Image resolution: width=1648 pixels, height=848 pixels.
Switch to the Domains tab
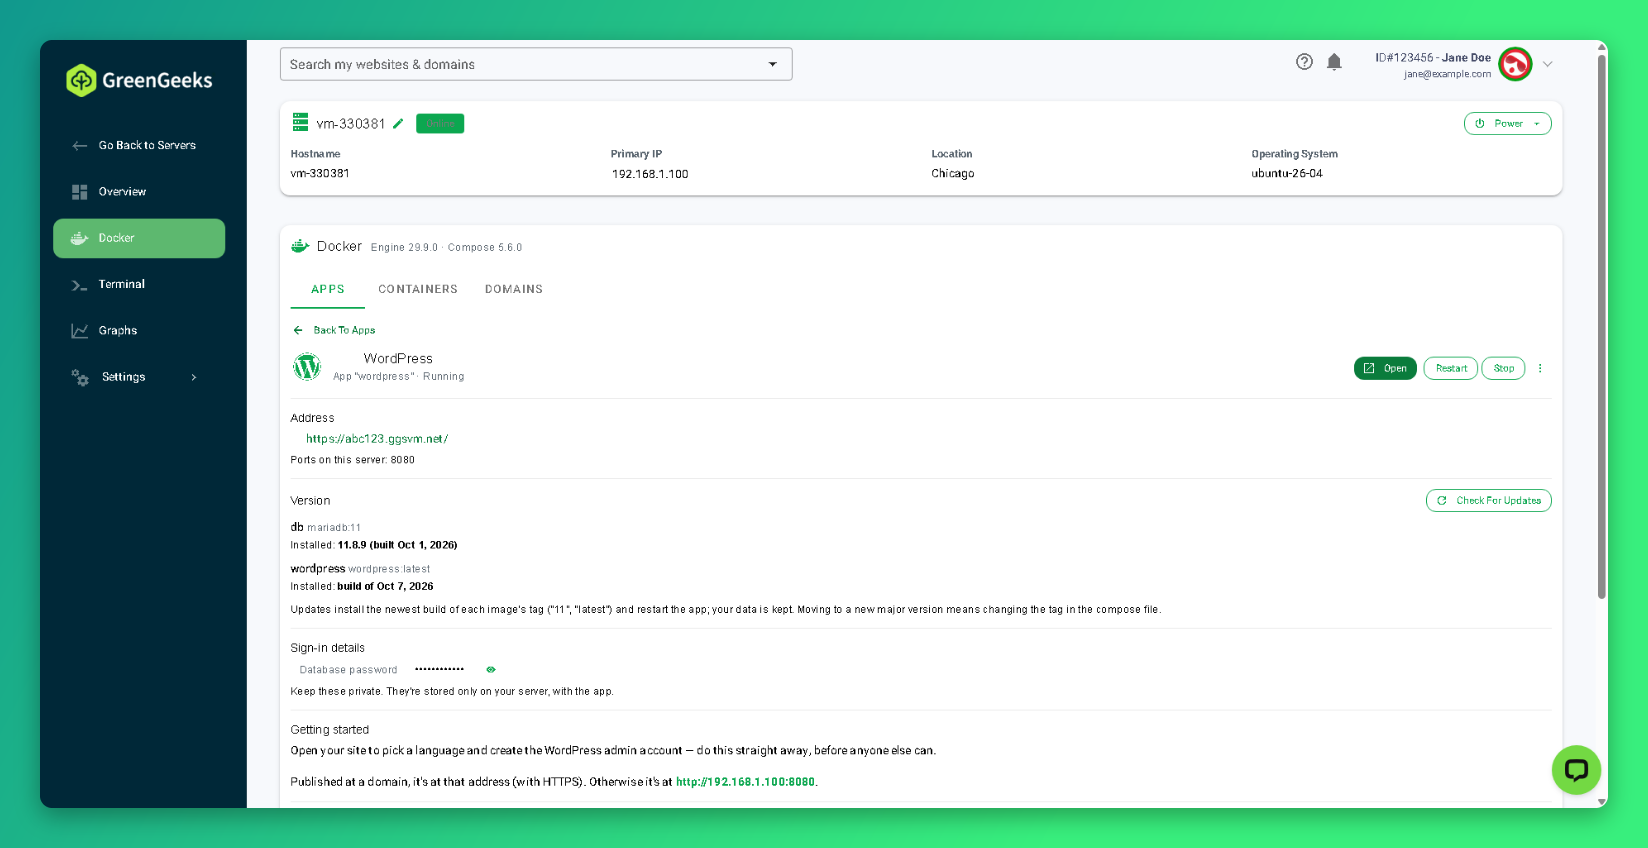[x=514, y=289]
